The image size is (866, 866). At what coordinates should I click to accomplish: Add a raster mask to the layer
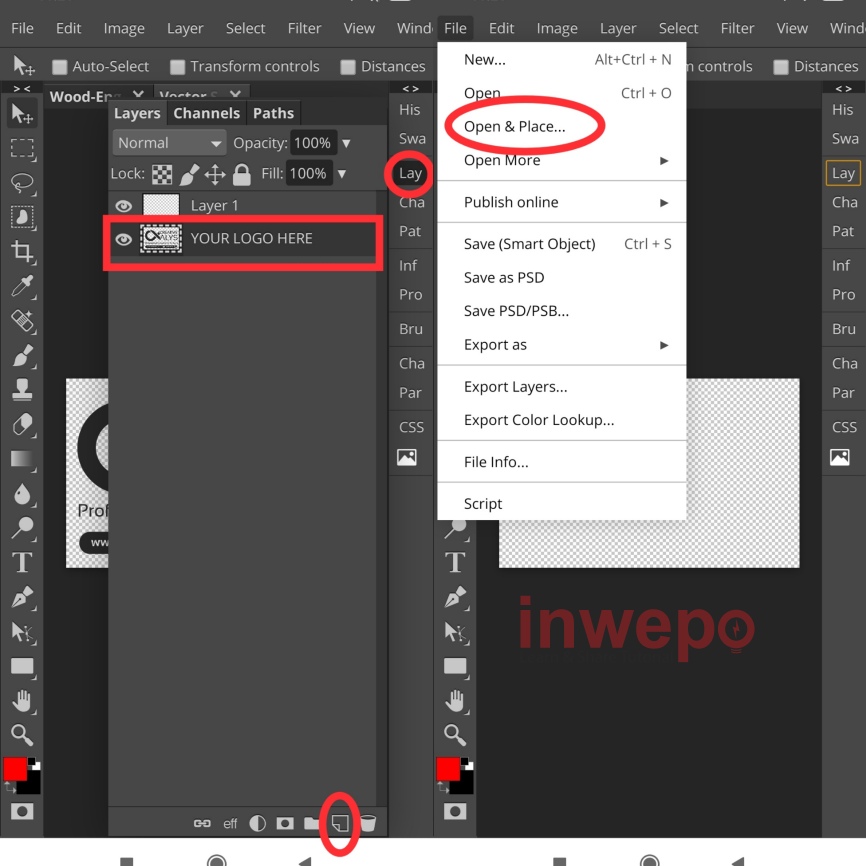point(285,823)
